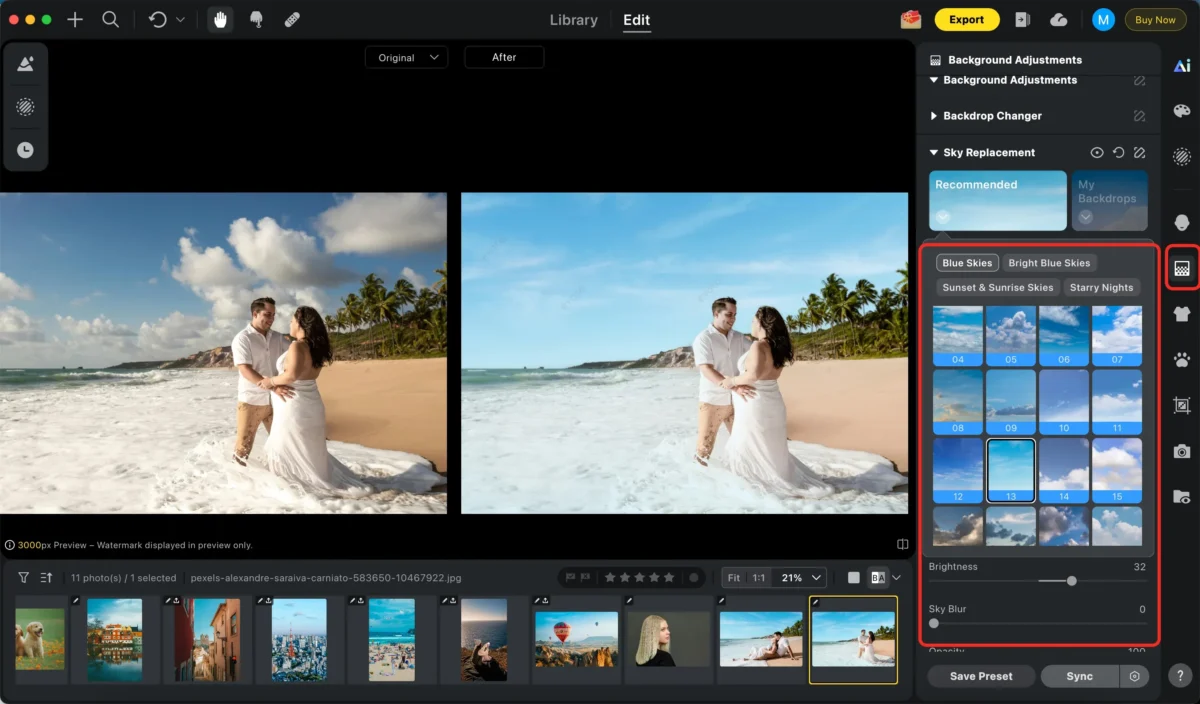Click the Export button
The image size is (1200, 704).
[x=966, y=19]
